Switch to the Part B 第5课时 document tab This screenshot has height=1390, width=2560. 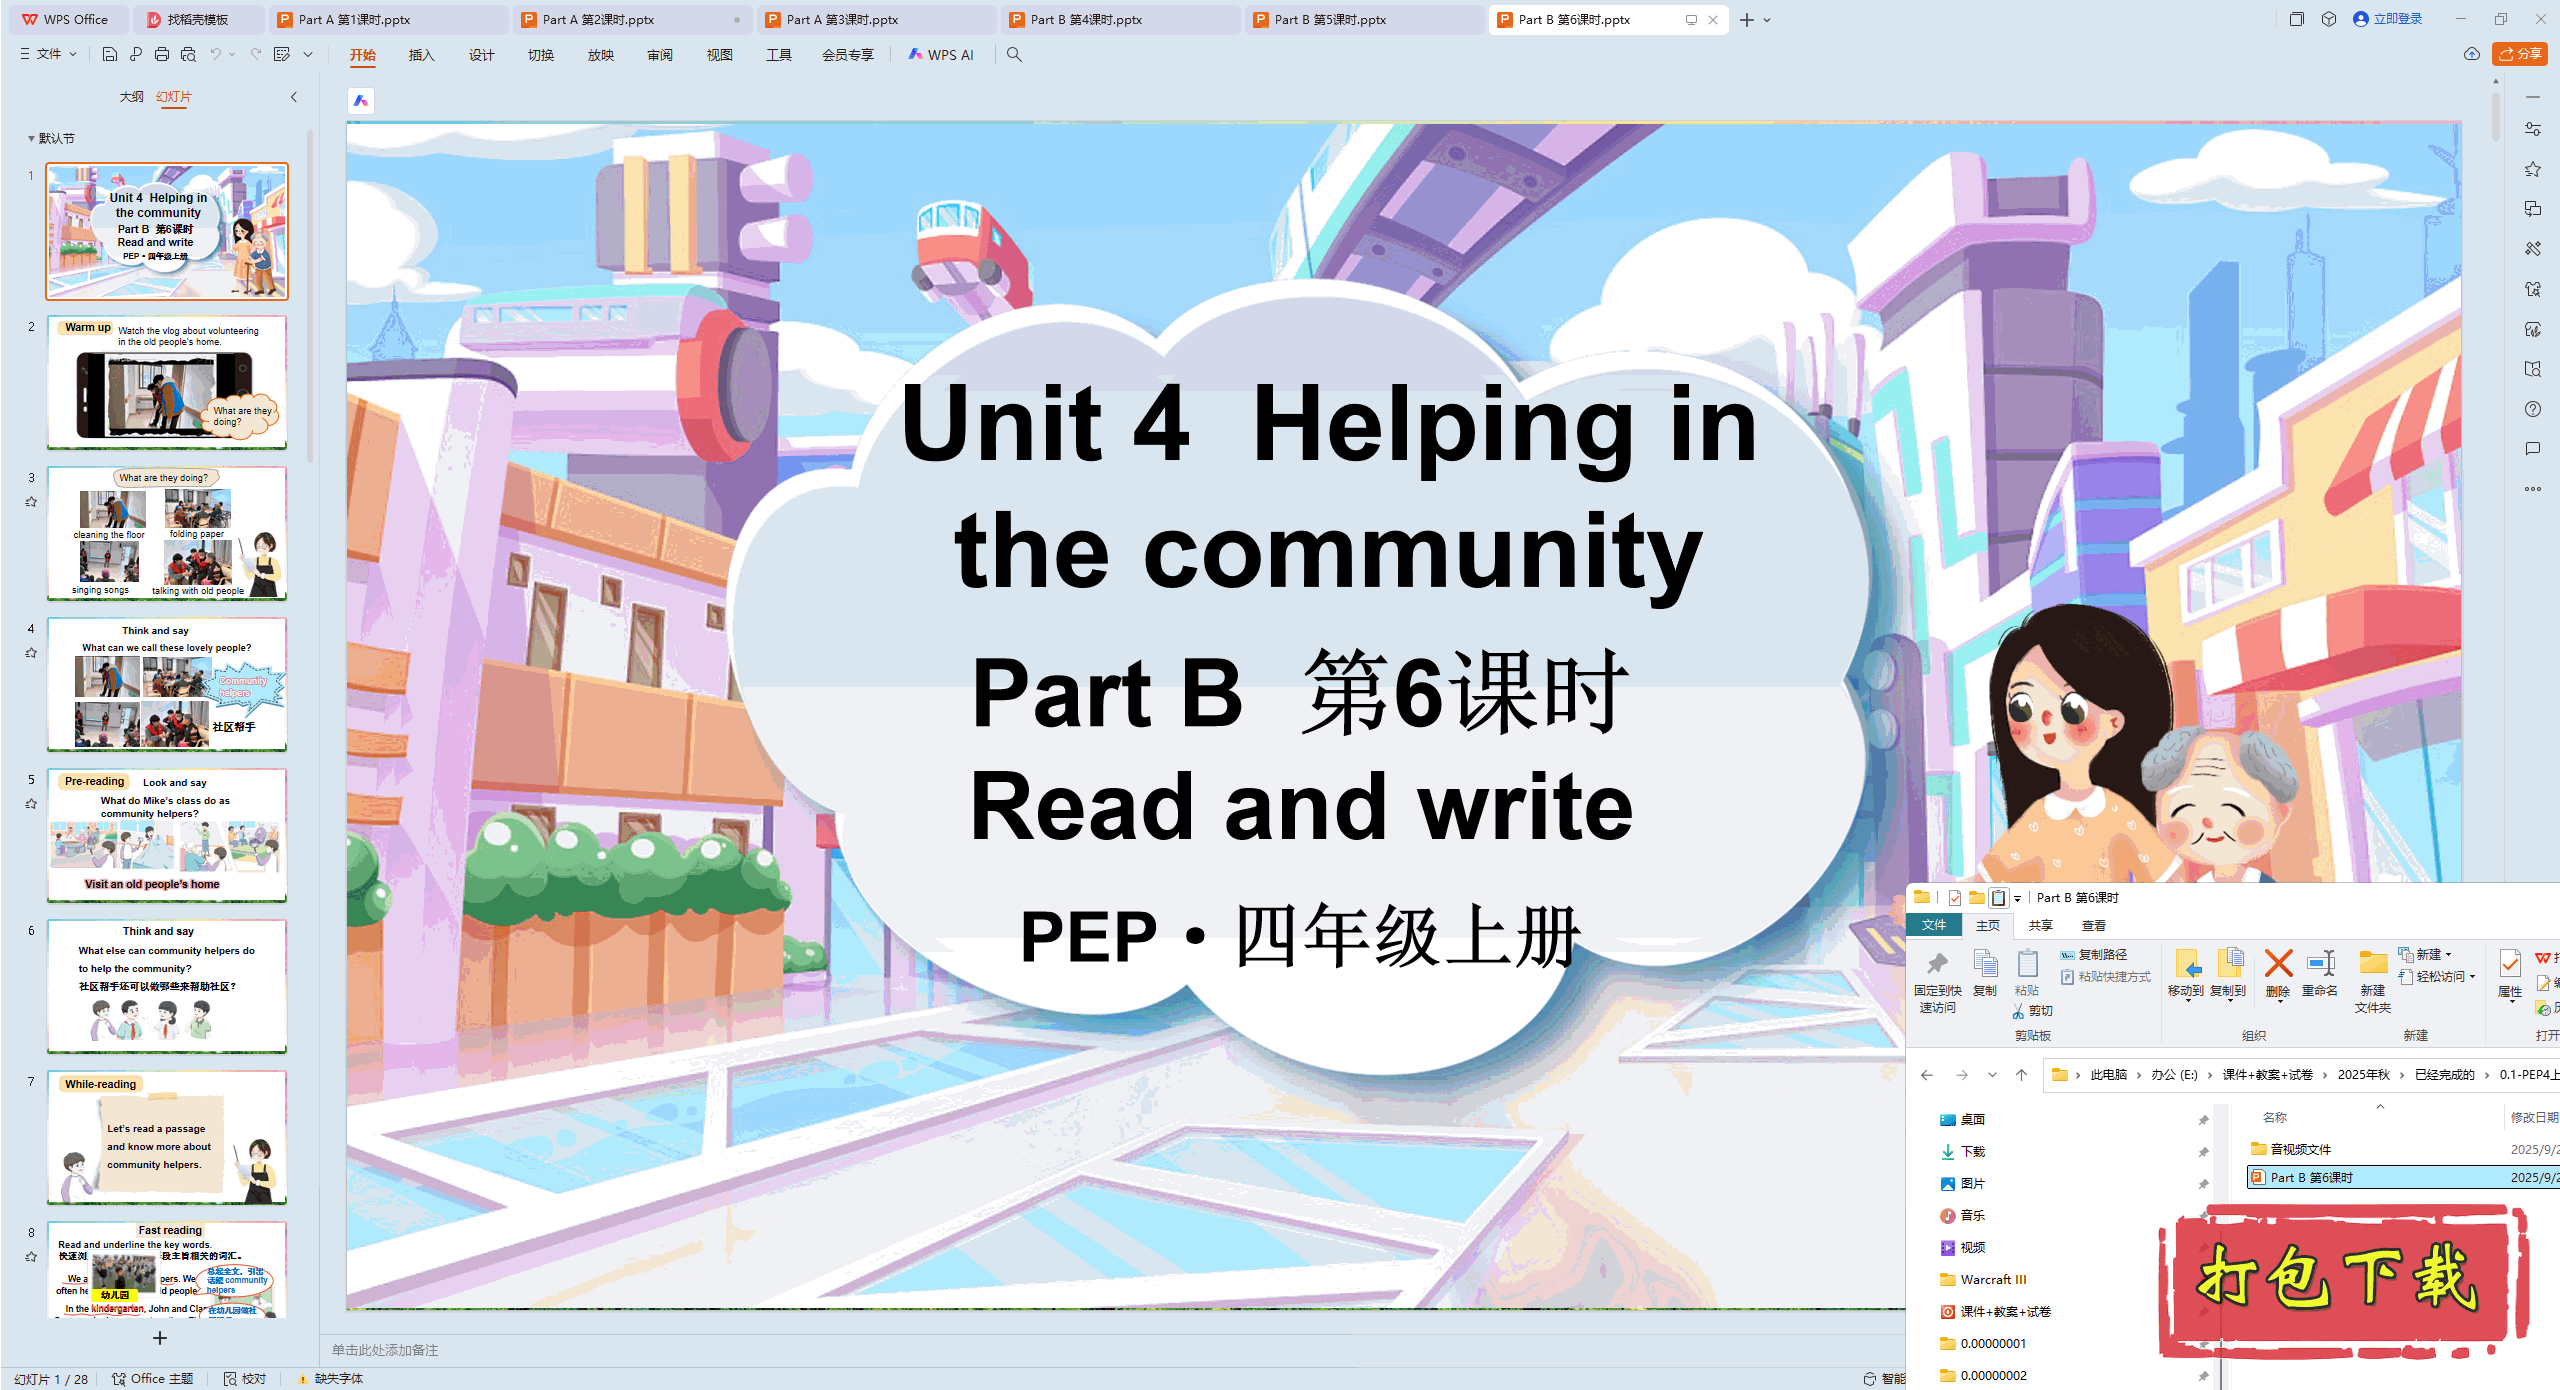click(1330, 19)
